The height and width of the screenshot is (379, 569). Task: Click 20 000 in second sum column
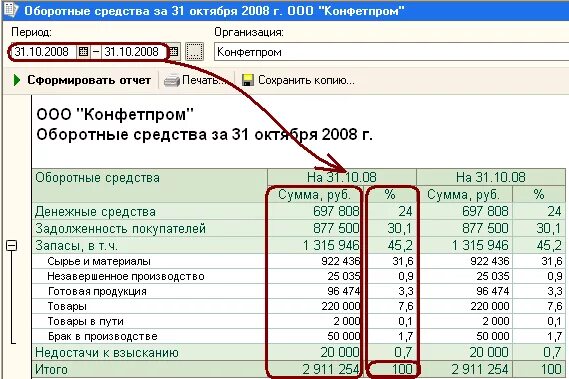(489, 352)
